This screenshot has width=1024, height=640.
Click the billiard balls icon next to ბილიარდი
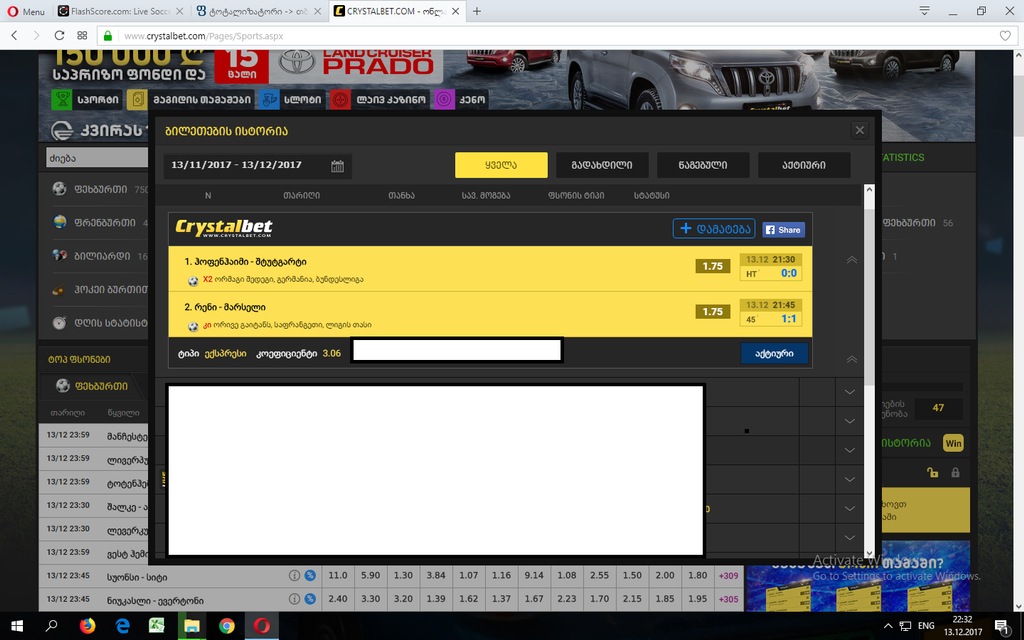[x=59, y=255]
